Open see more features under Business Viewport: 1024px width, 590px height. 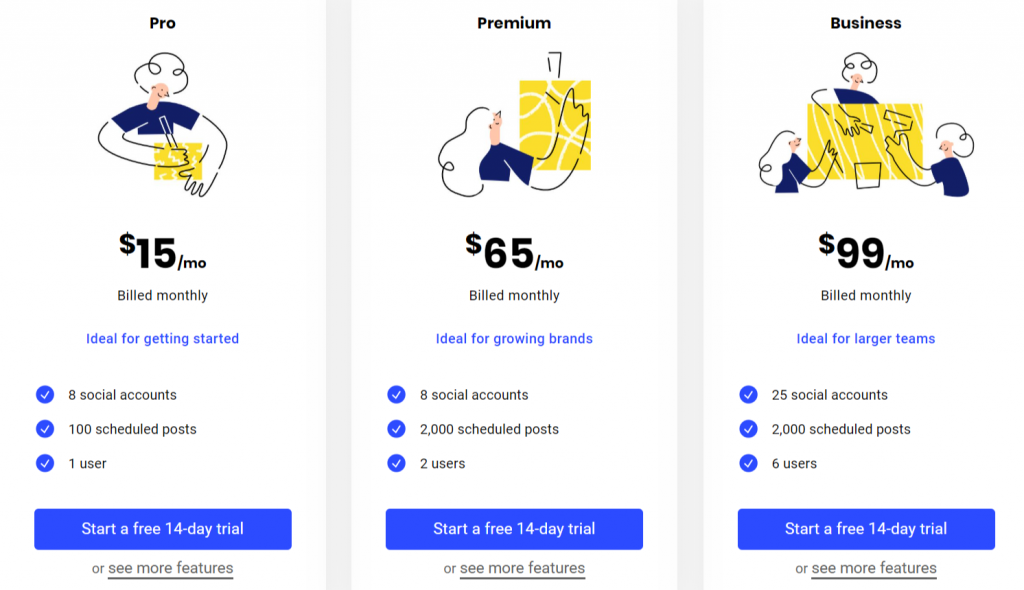(x=874, y=567)
